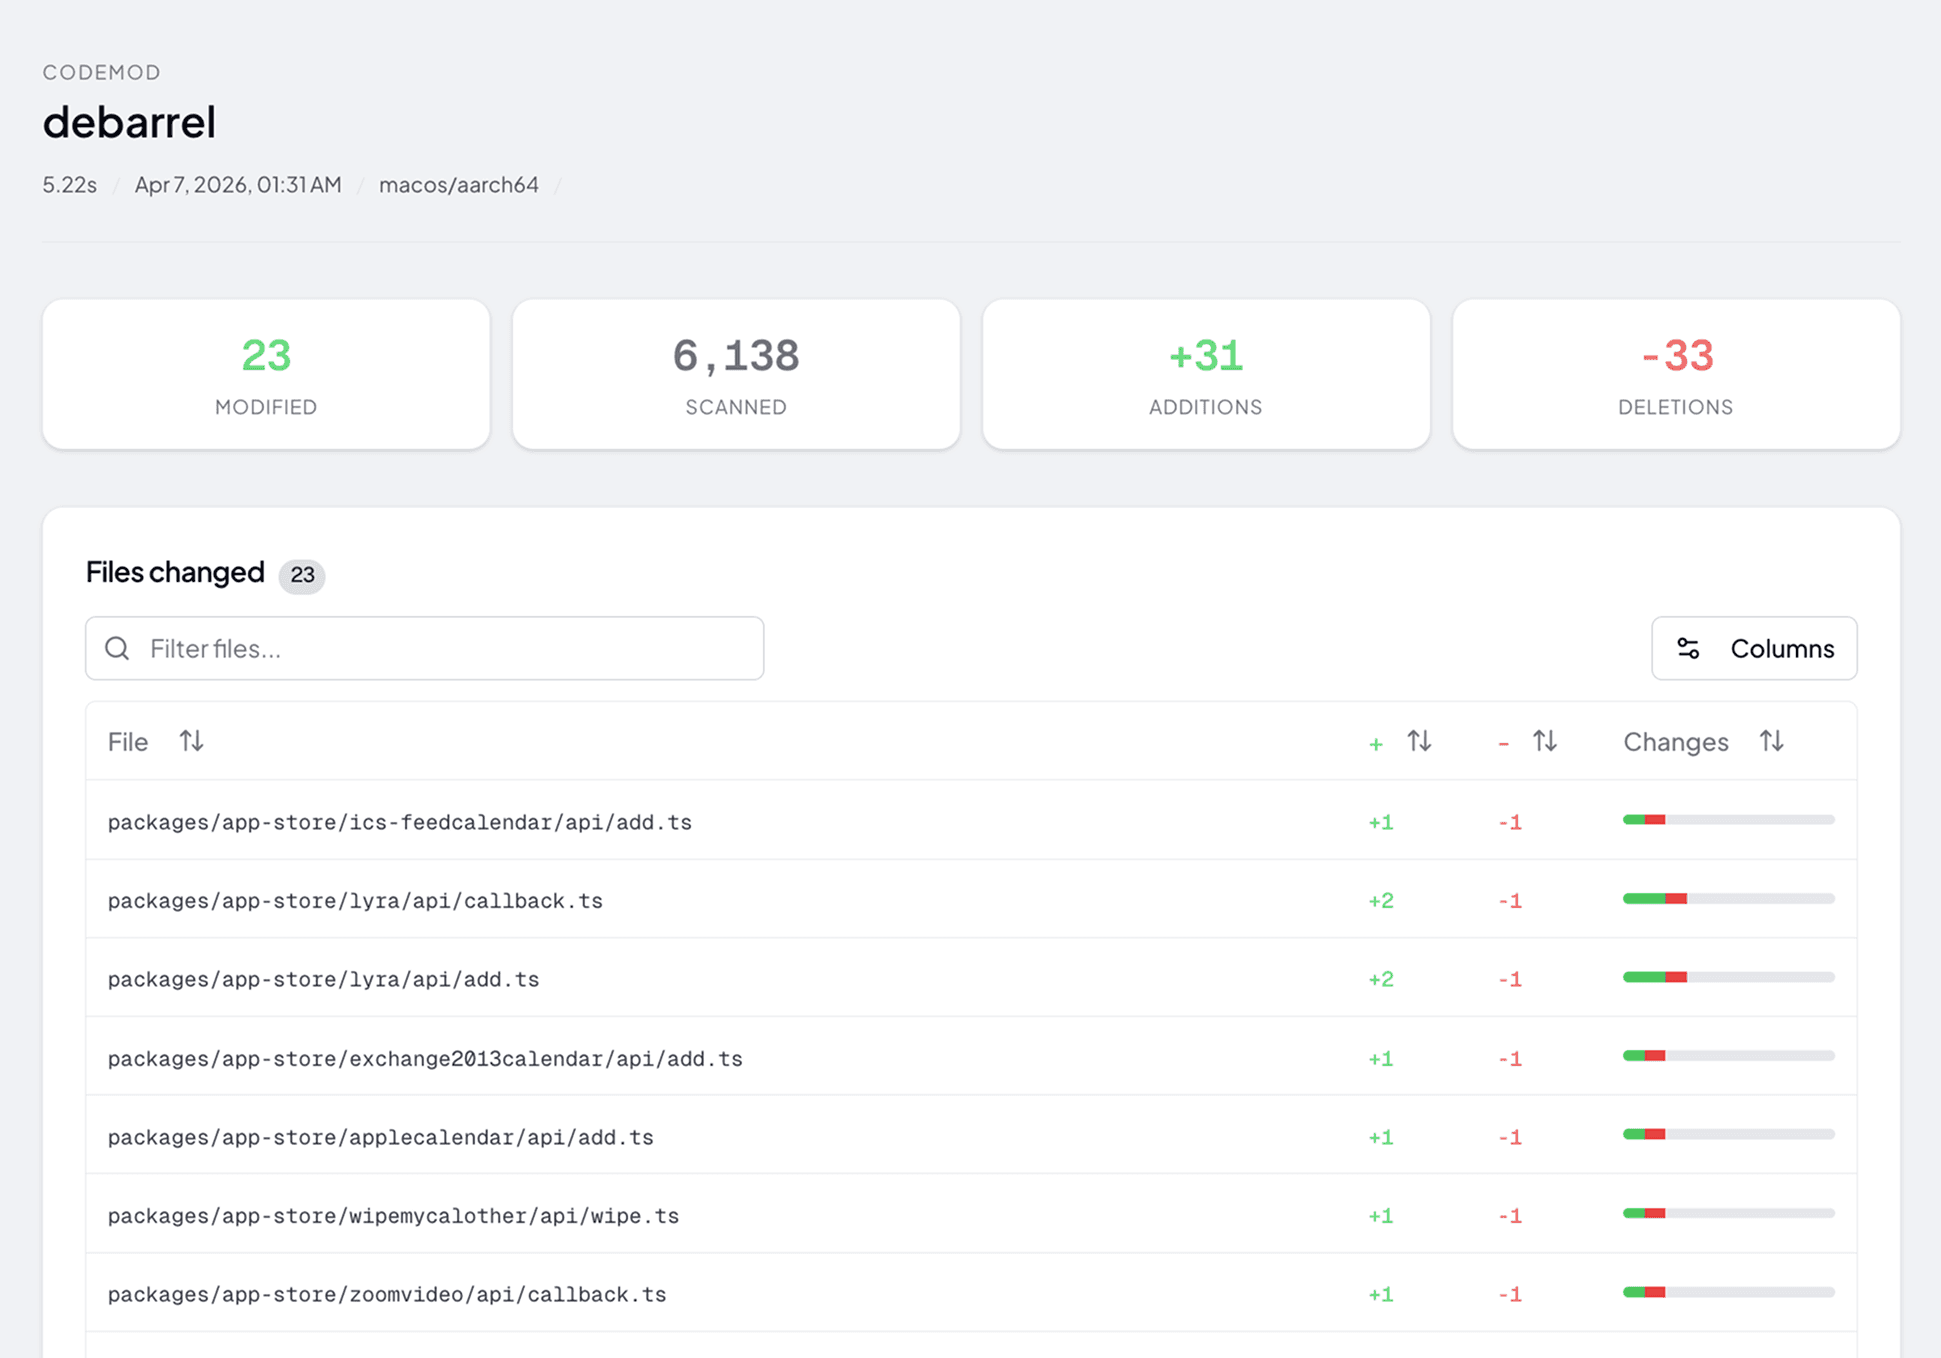Click the magnifying glass icon in filter field

(x=117, y=648)
